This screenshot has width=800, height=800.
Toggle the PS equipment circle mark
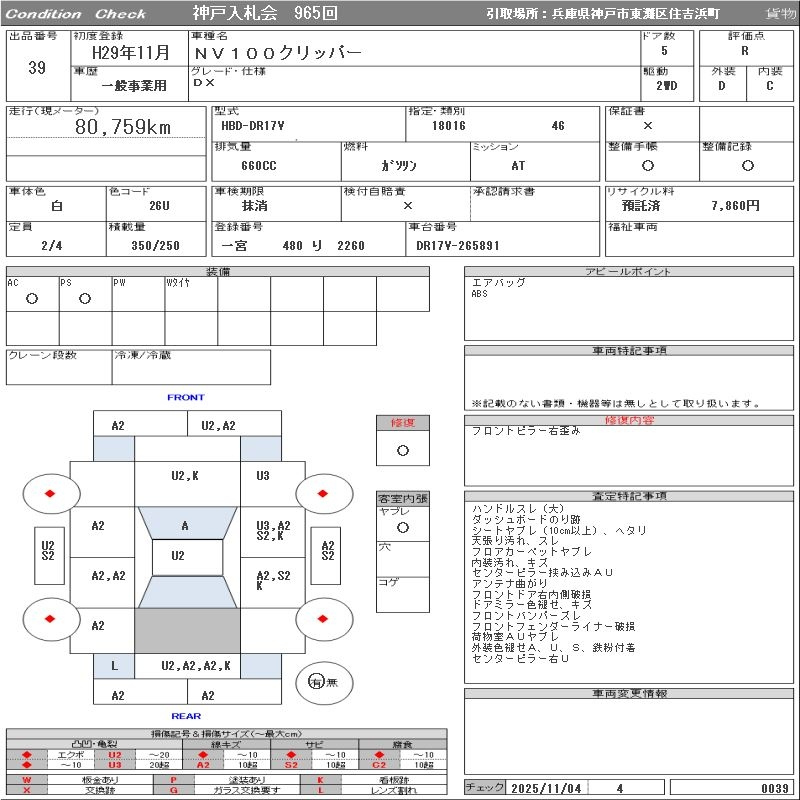pos(85,298)
